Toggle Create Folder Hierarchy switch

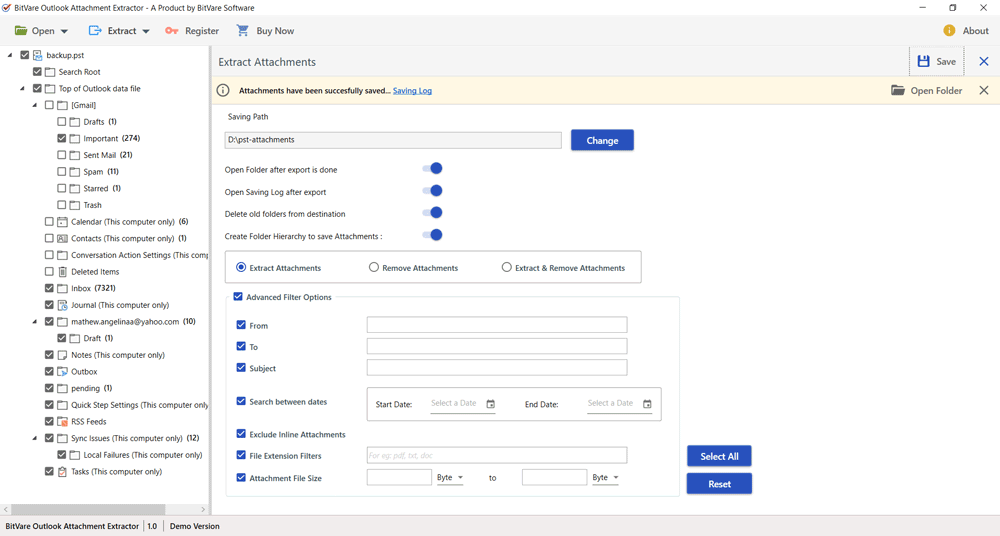pyautogui.click(x=432, y=235)
